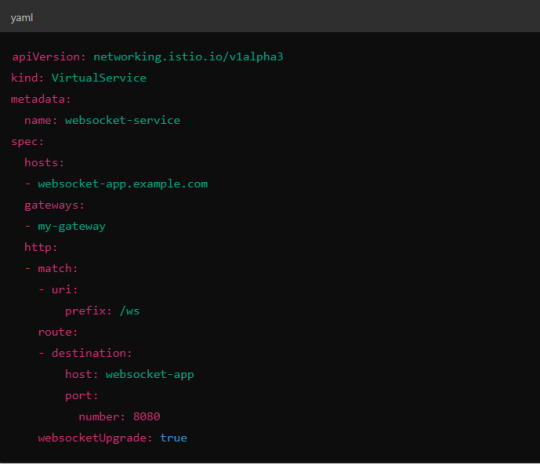Click the host key under destination
Viewport: 540px width, 465px height.
pyautogui.click(x=82, y=374)
